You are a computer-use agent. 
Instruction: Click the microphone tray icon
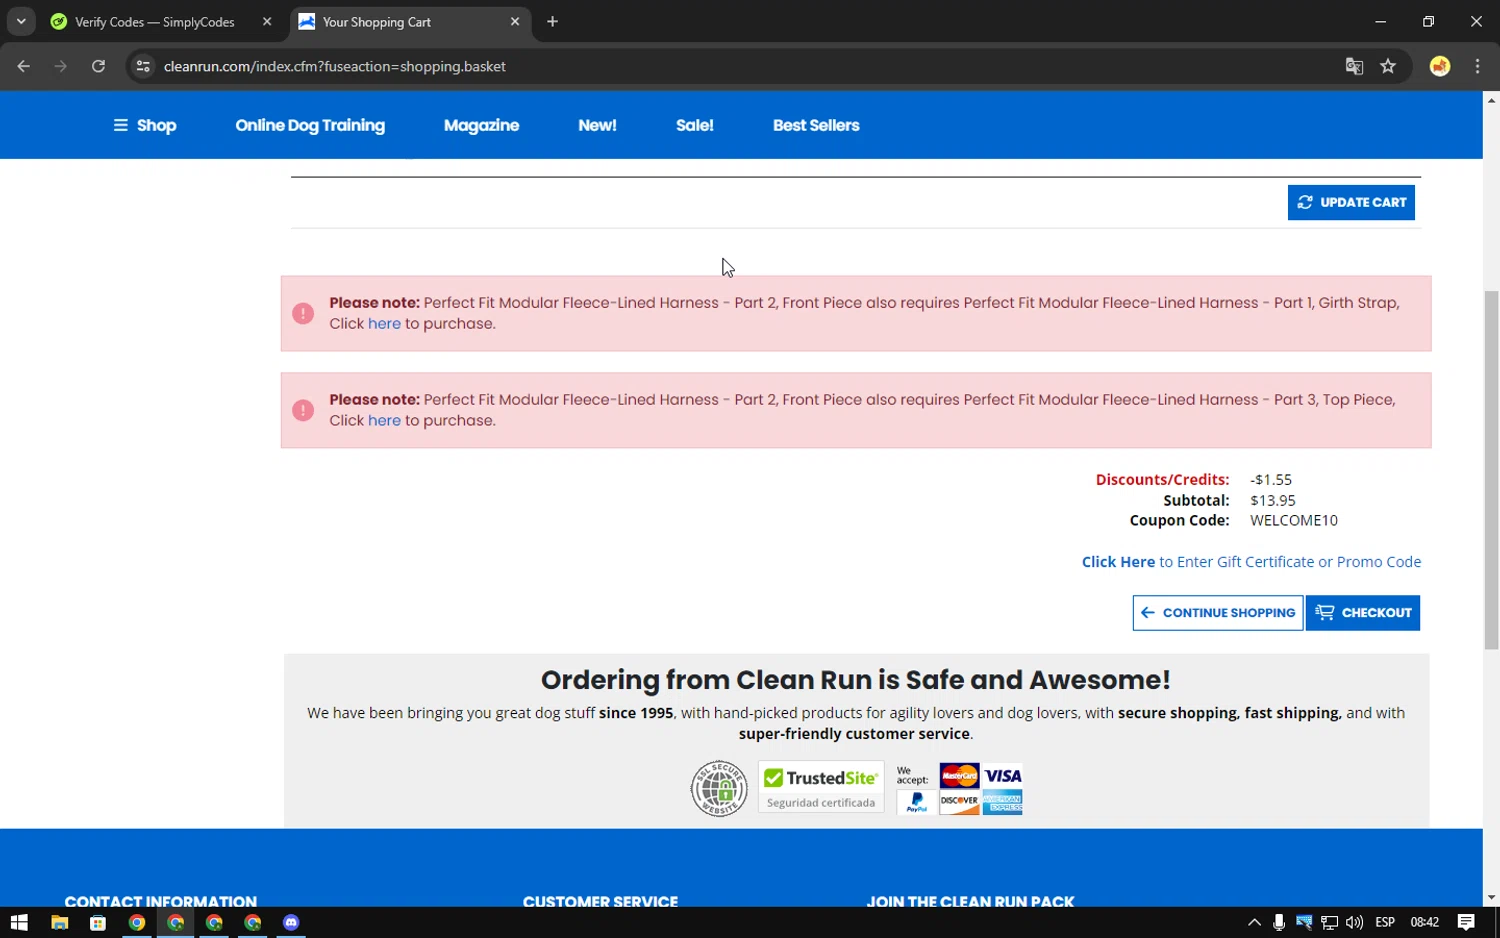pos(1278,922)
